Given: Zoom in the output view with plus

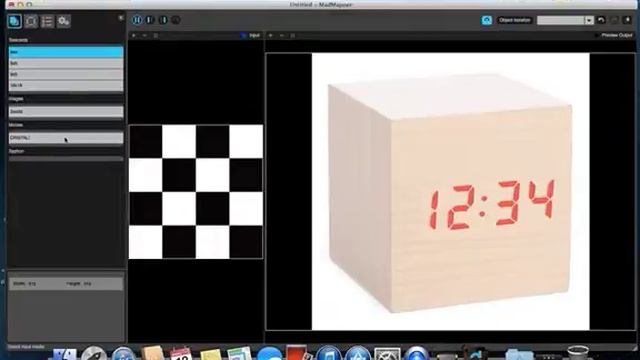Looking at the screenshot, I should tap(271, 36).
